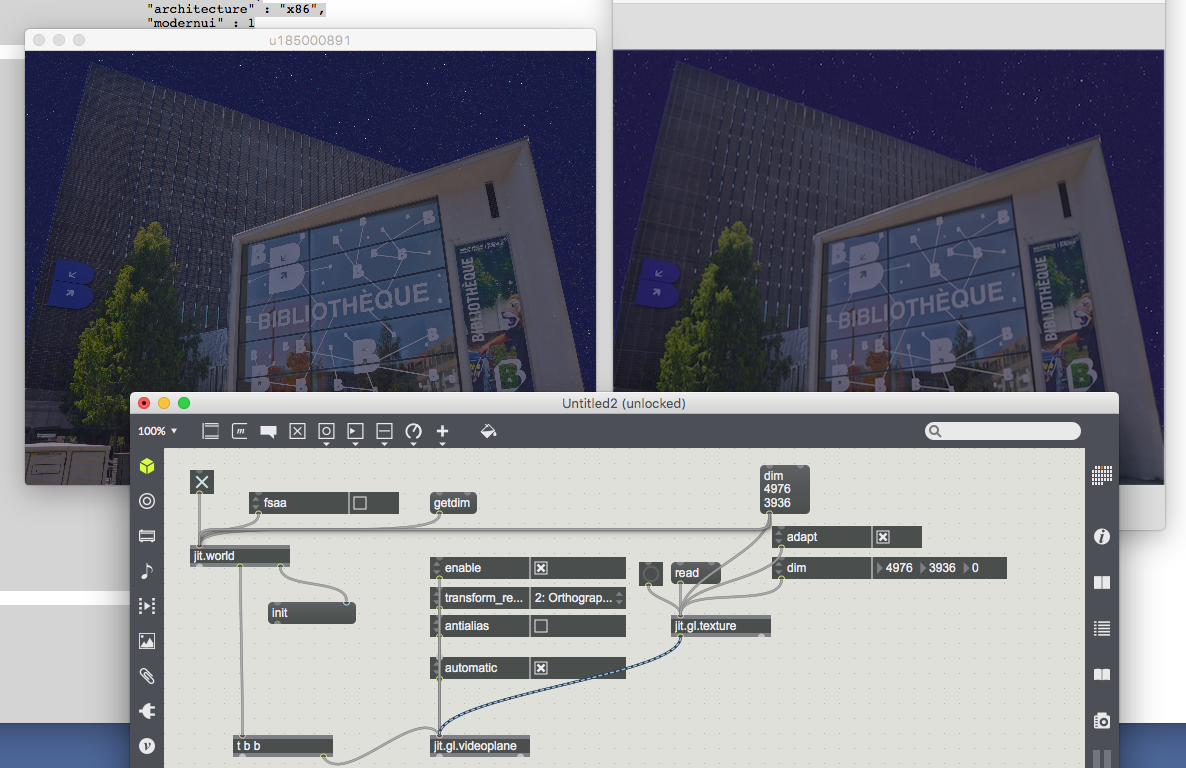Open the automatic attribute selector arrows
This screenshot has height=768, width=1186.
pos(436,668)
